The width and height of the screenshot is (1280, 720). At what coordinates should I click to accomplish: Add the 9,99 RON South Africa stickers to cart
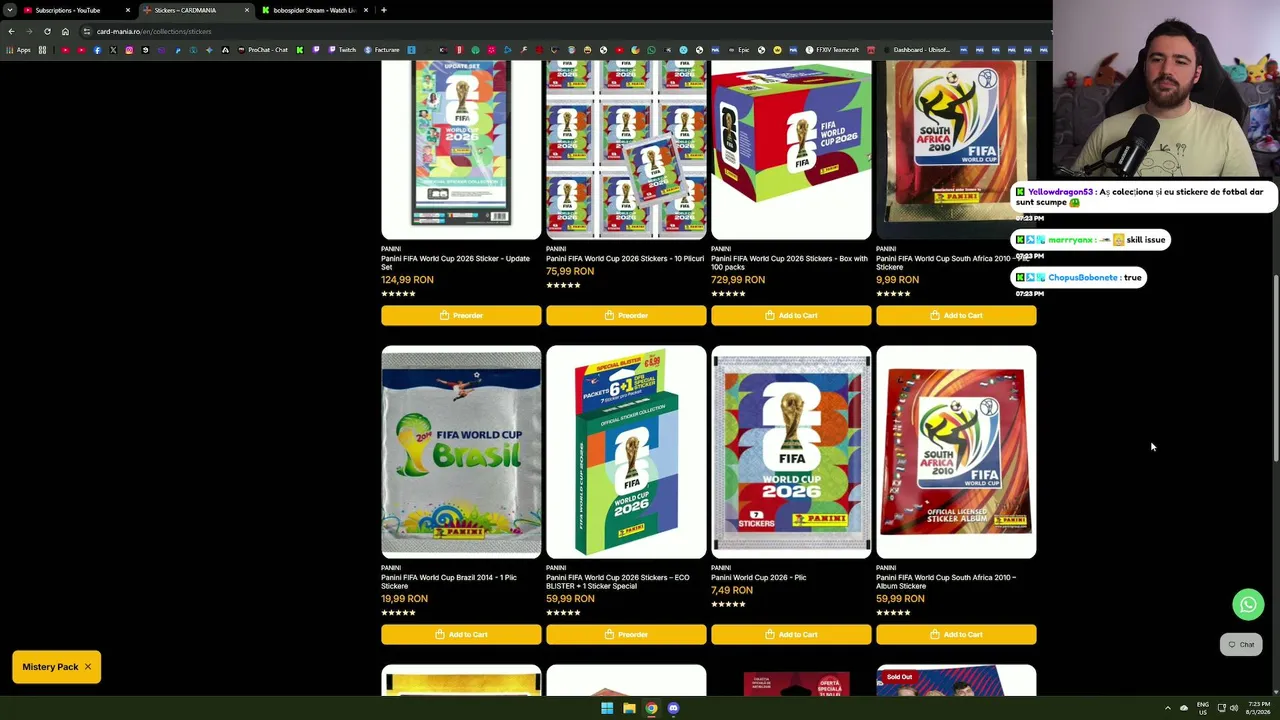pos(956,316)
